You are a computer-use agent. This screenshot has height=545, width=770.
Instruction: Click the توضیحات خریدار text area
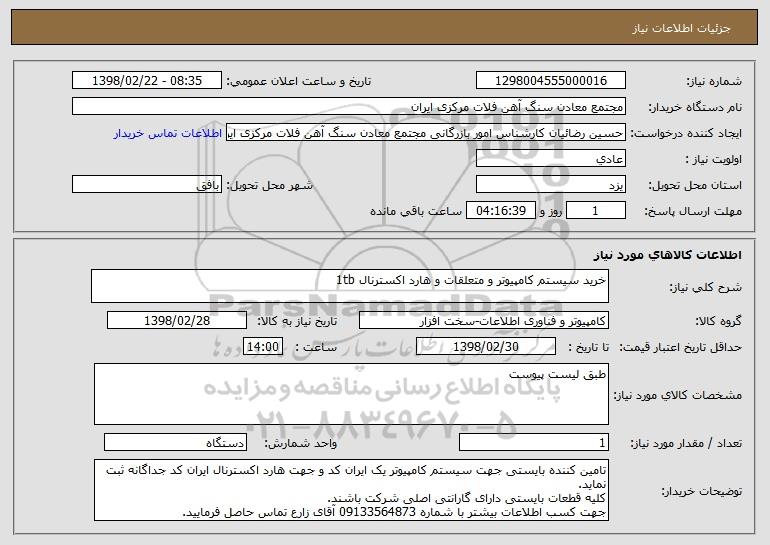(351, 490)
